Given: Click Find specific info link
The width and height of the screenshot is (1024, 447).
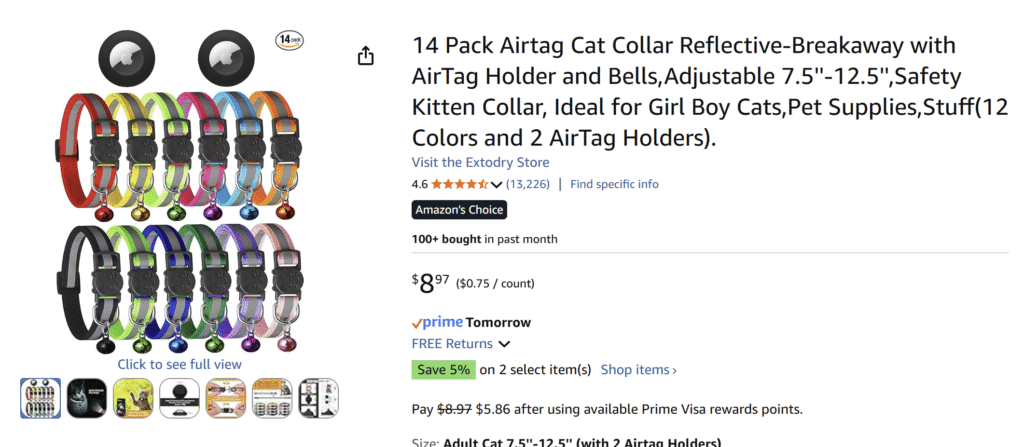Looking at the screenshot, I should tap(614, 184).
